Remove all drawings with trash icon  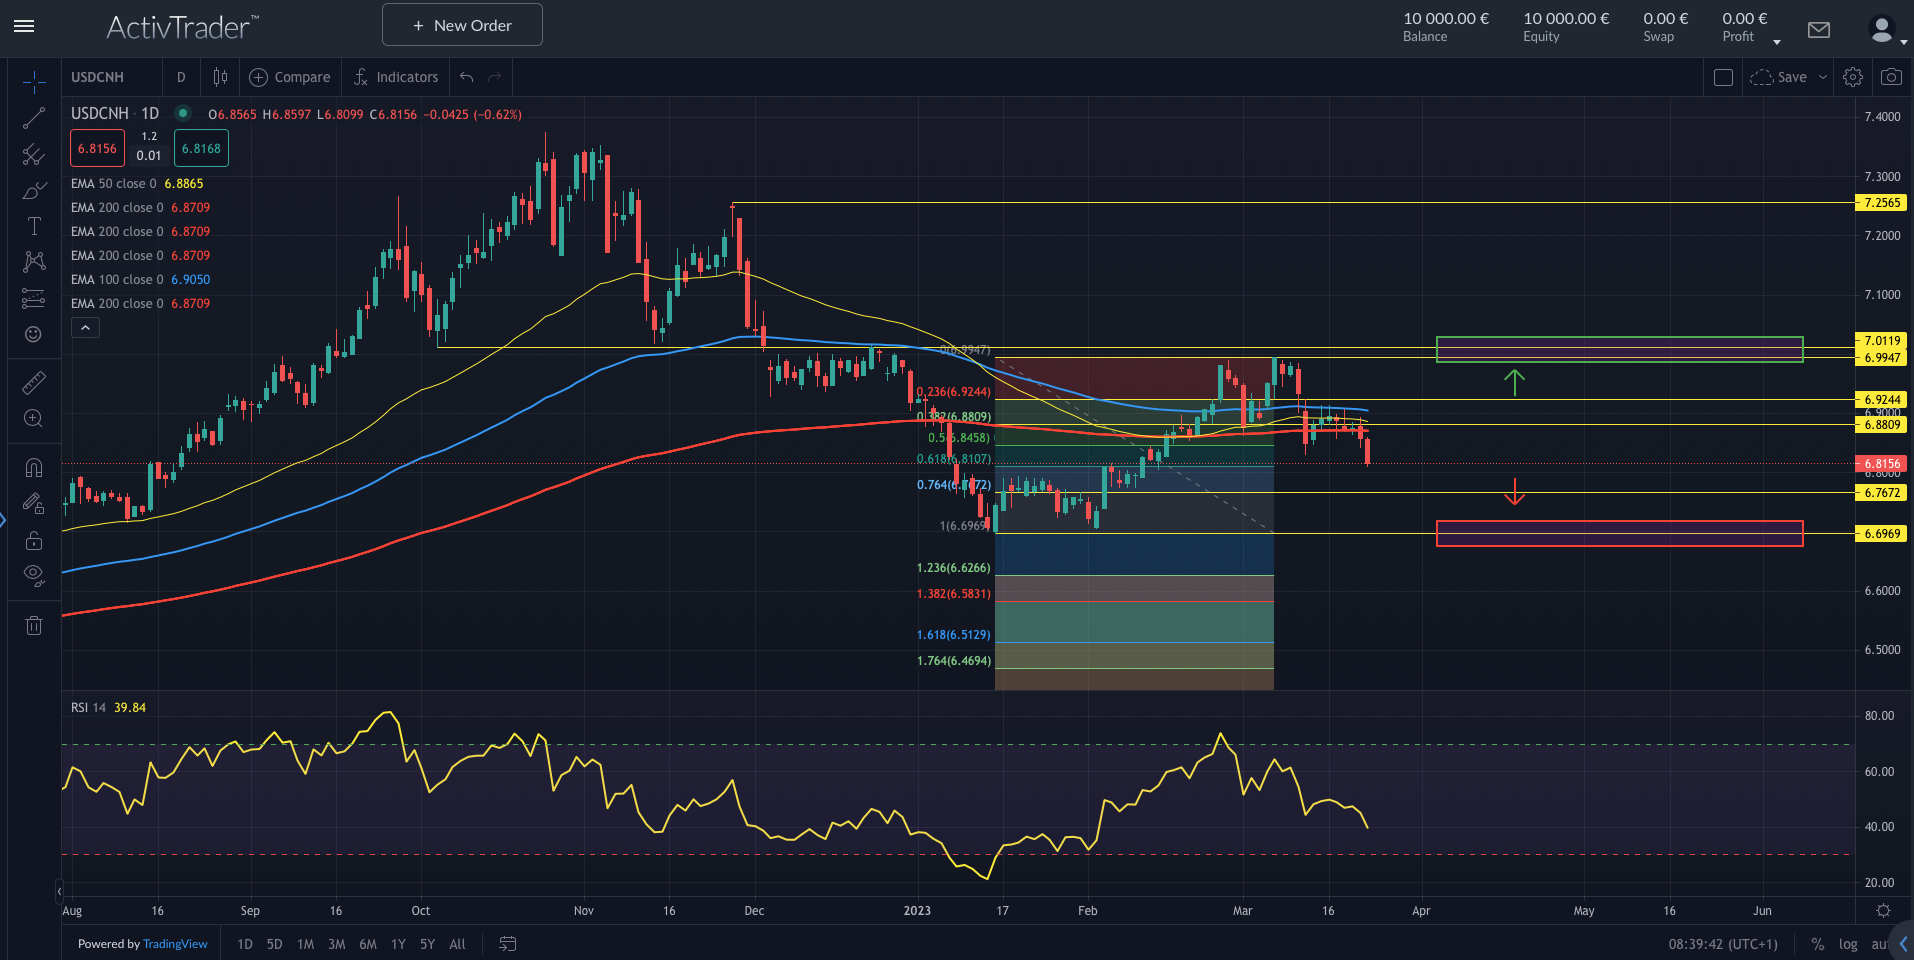(33, 625)
